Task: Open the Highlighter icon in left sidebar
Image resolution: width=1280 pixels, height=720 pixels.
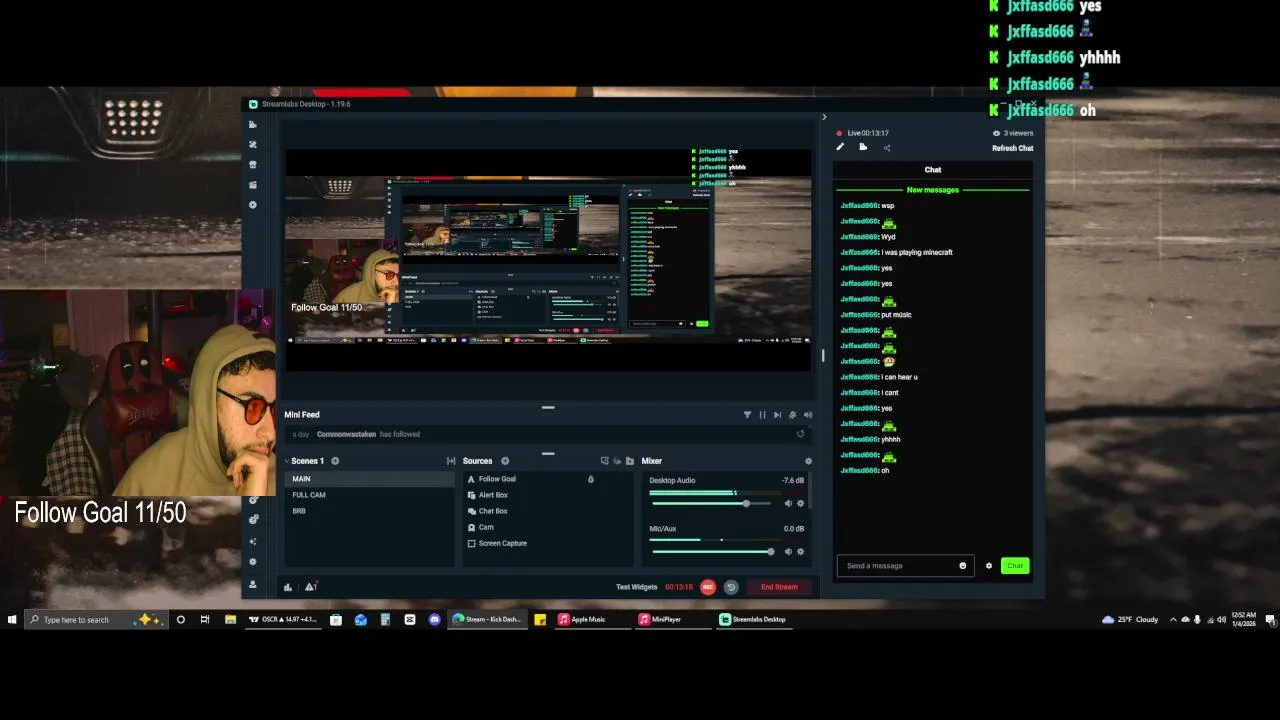Action: point(253,184)
